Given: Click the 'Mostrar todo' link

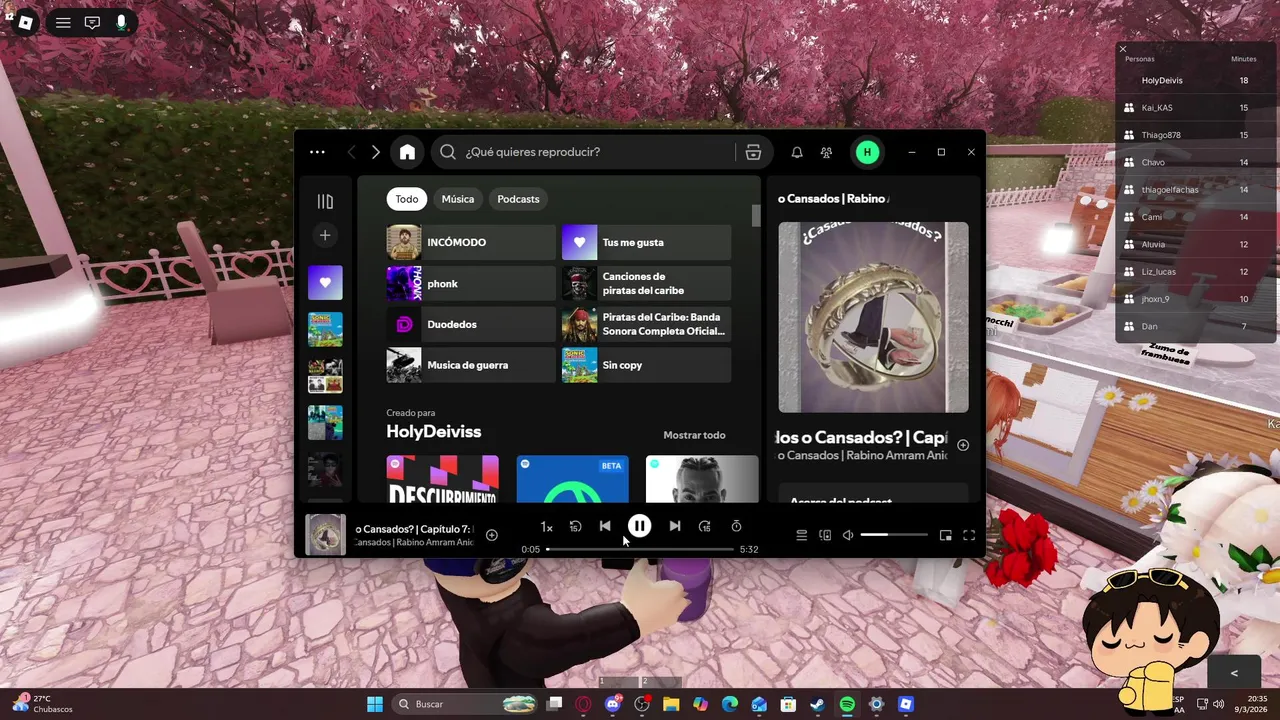Looking at the screenshot, I should tap(694, 435).
